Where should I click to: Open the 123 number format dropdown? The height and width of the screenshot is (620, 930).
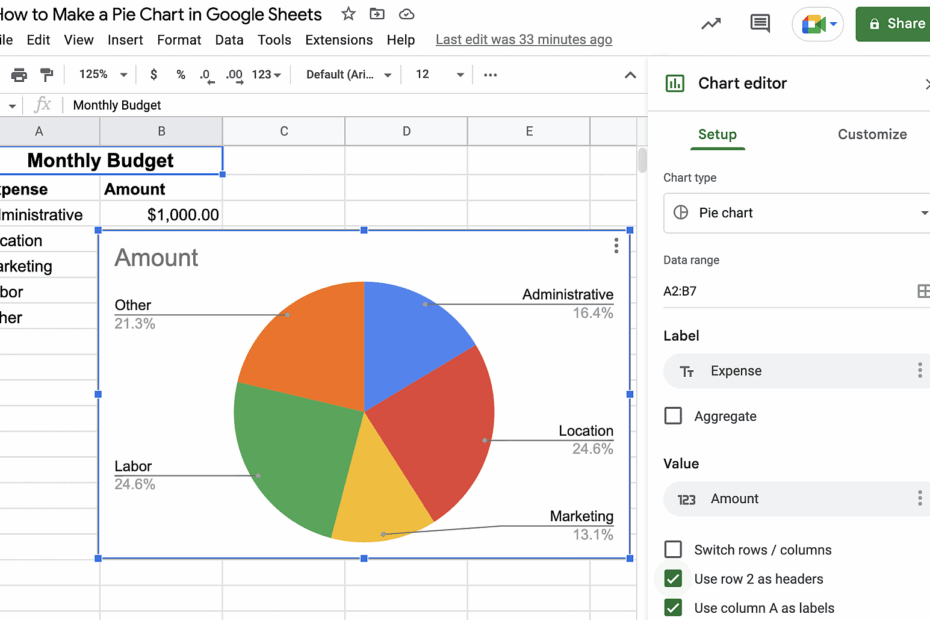click(x=266, y=75)
